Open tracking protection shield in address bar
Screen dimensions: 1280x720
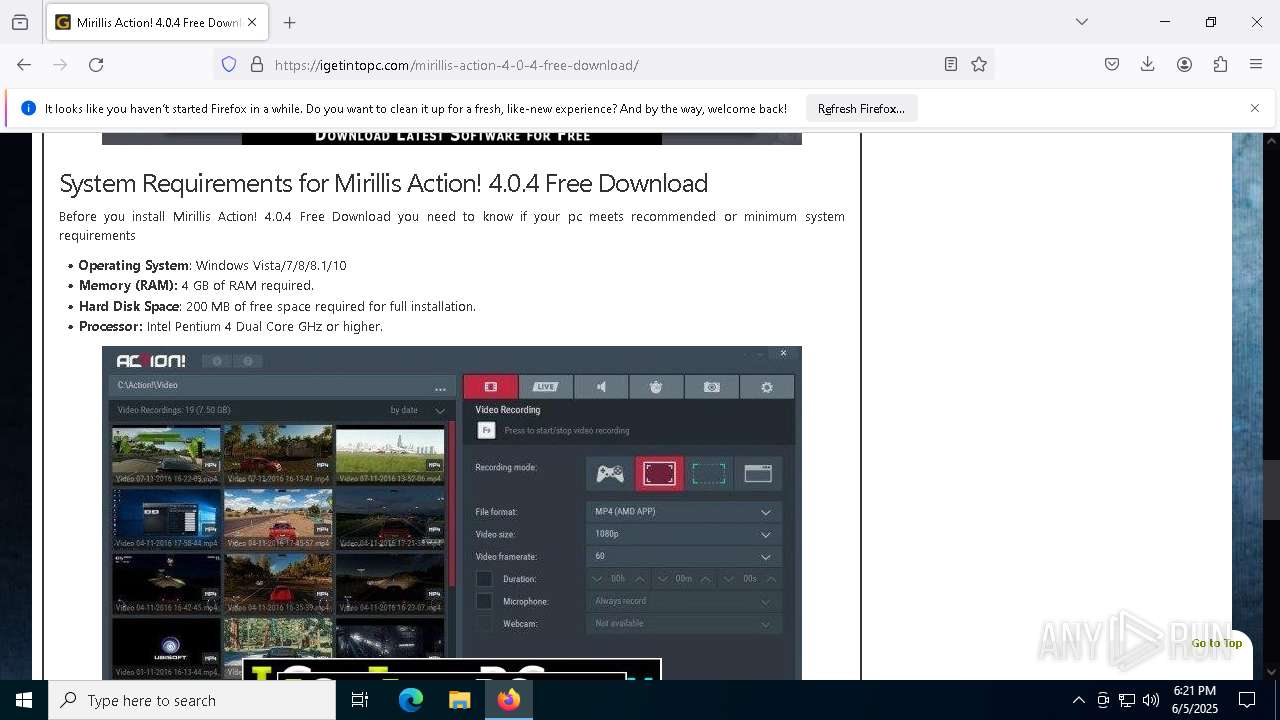[229, 64]
